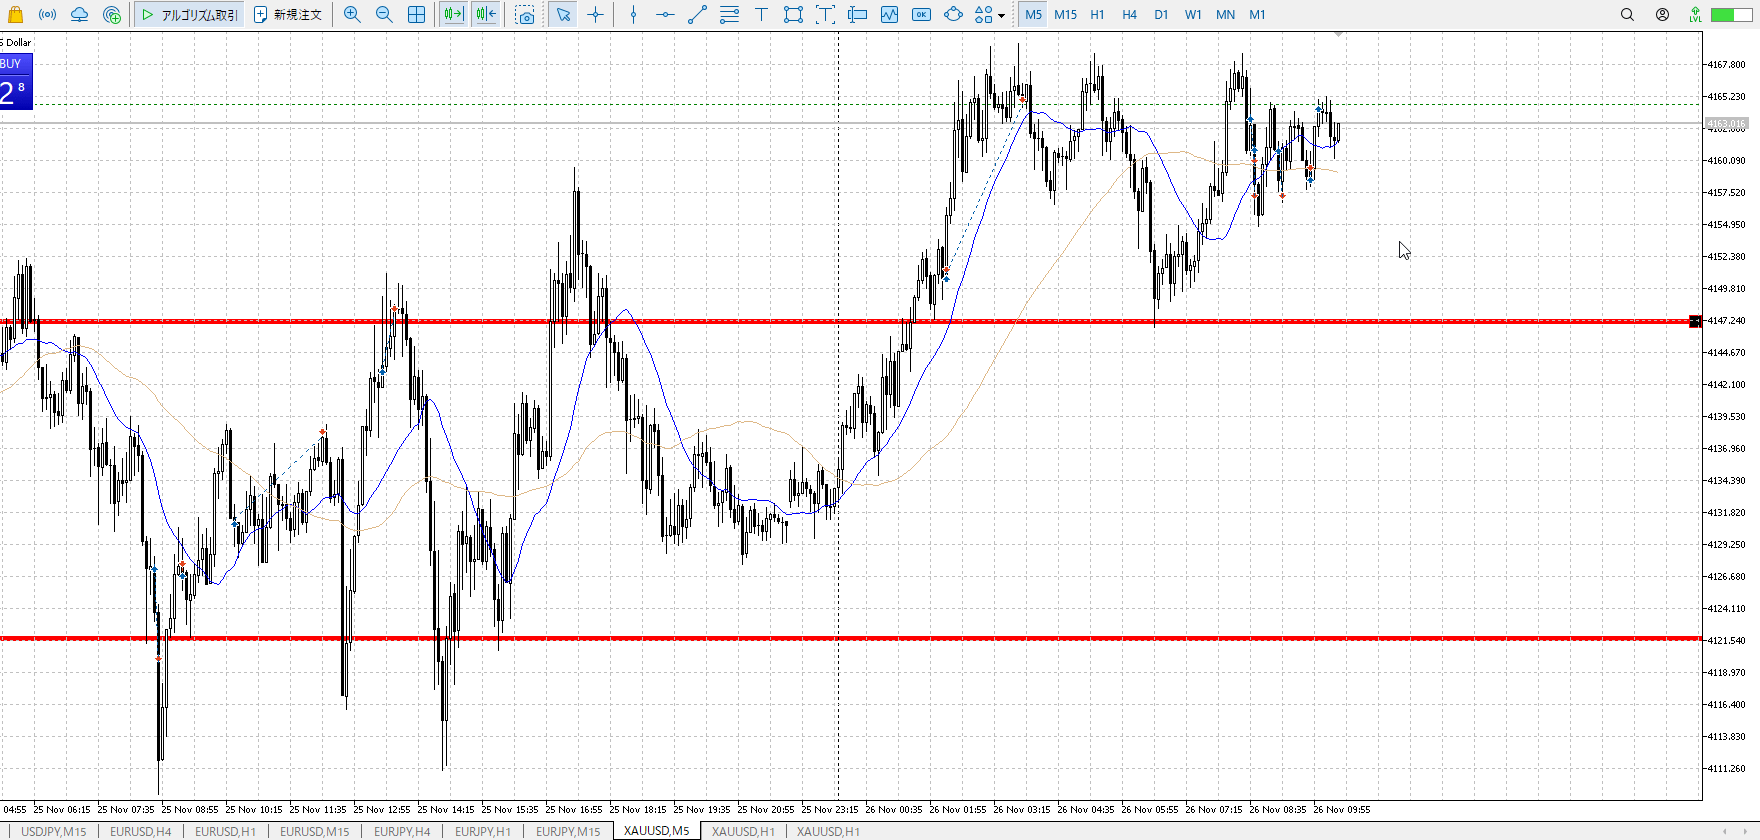1760x840 pixels.
Task: Toggle chart shift from right edge
Action: [486, 14]
